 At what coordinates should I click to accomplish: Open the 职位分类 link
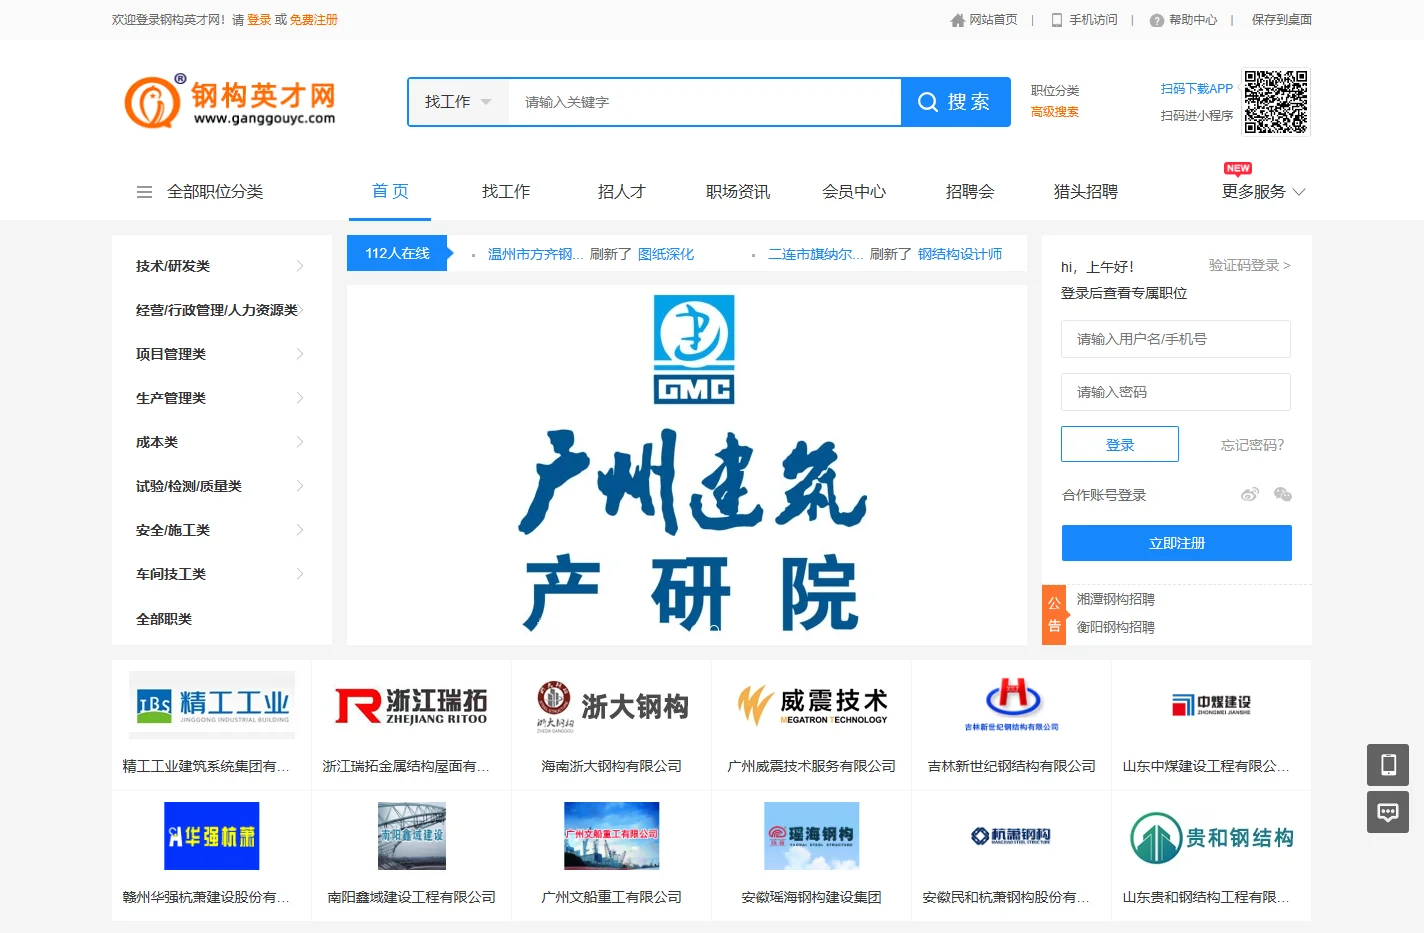[x=1055, y=90]
